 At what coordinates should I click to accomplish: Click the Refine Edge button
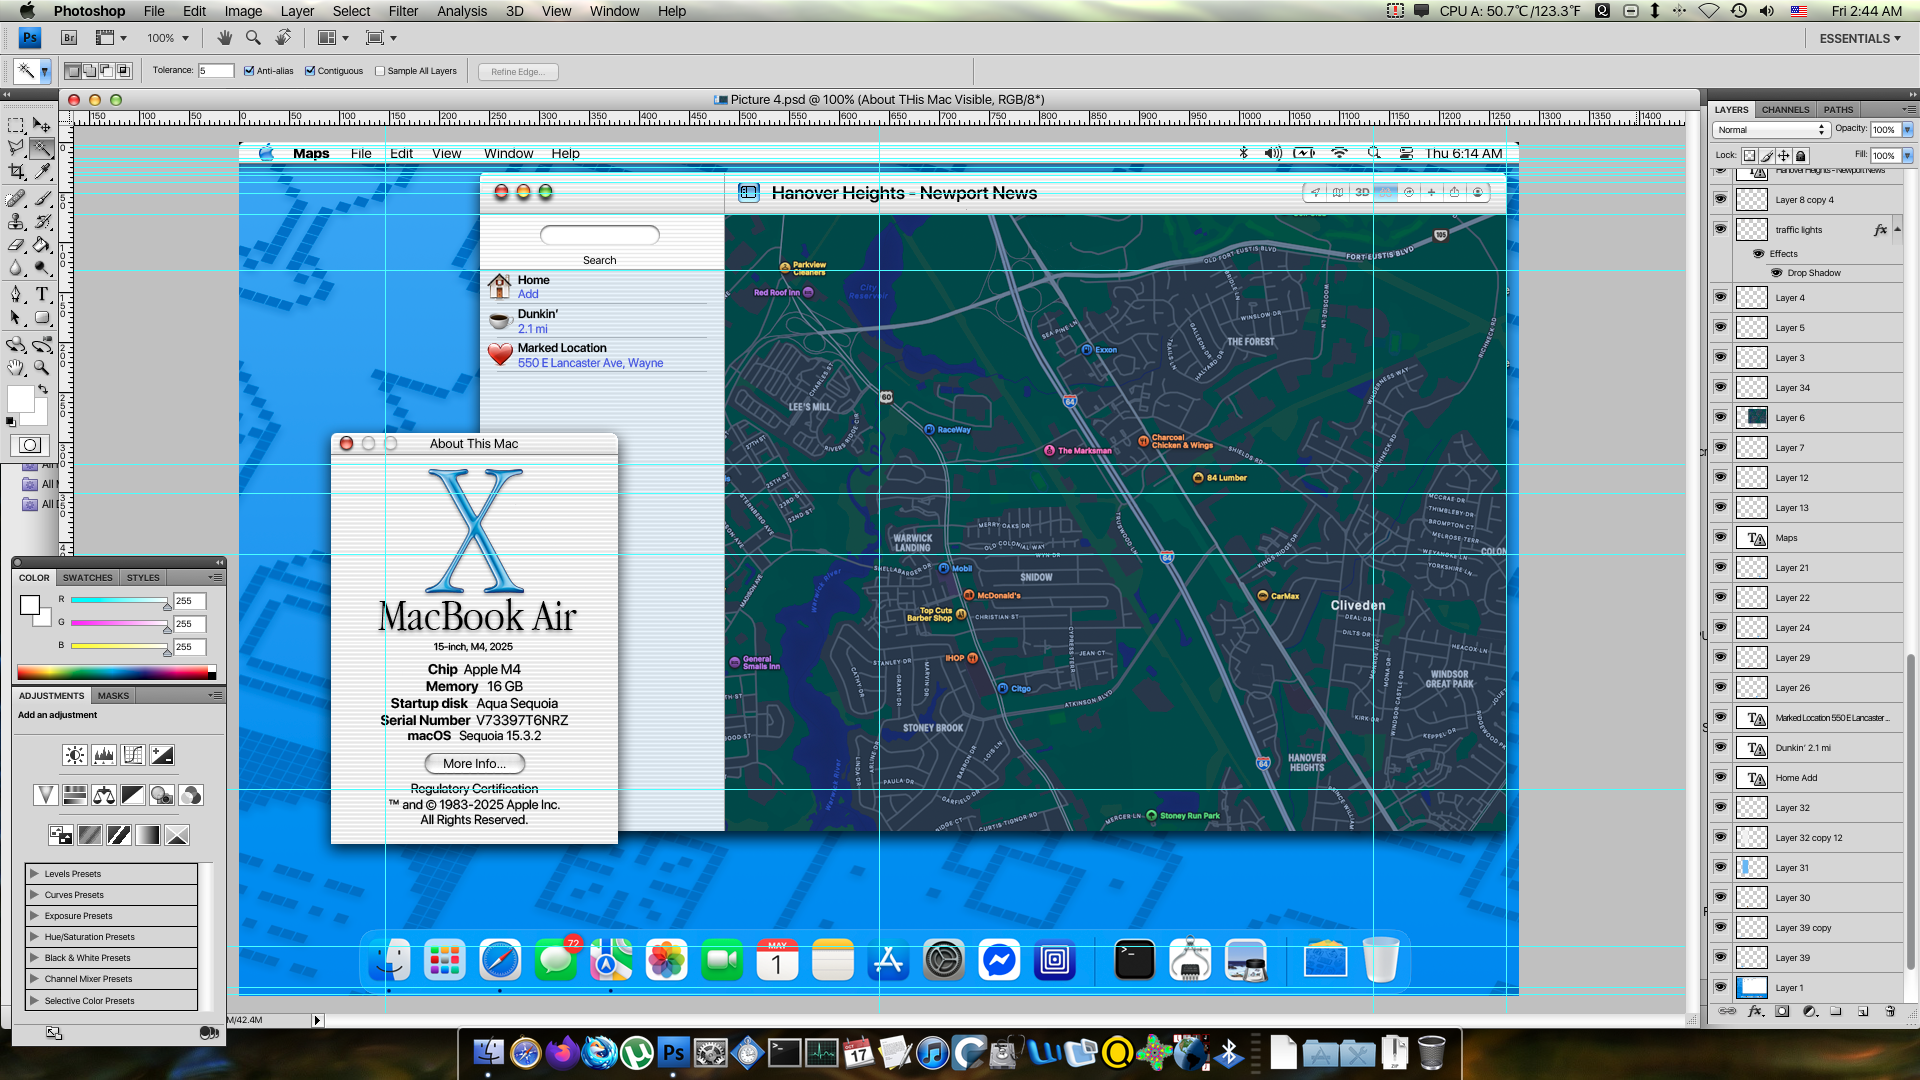point(518,72)
